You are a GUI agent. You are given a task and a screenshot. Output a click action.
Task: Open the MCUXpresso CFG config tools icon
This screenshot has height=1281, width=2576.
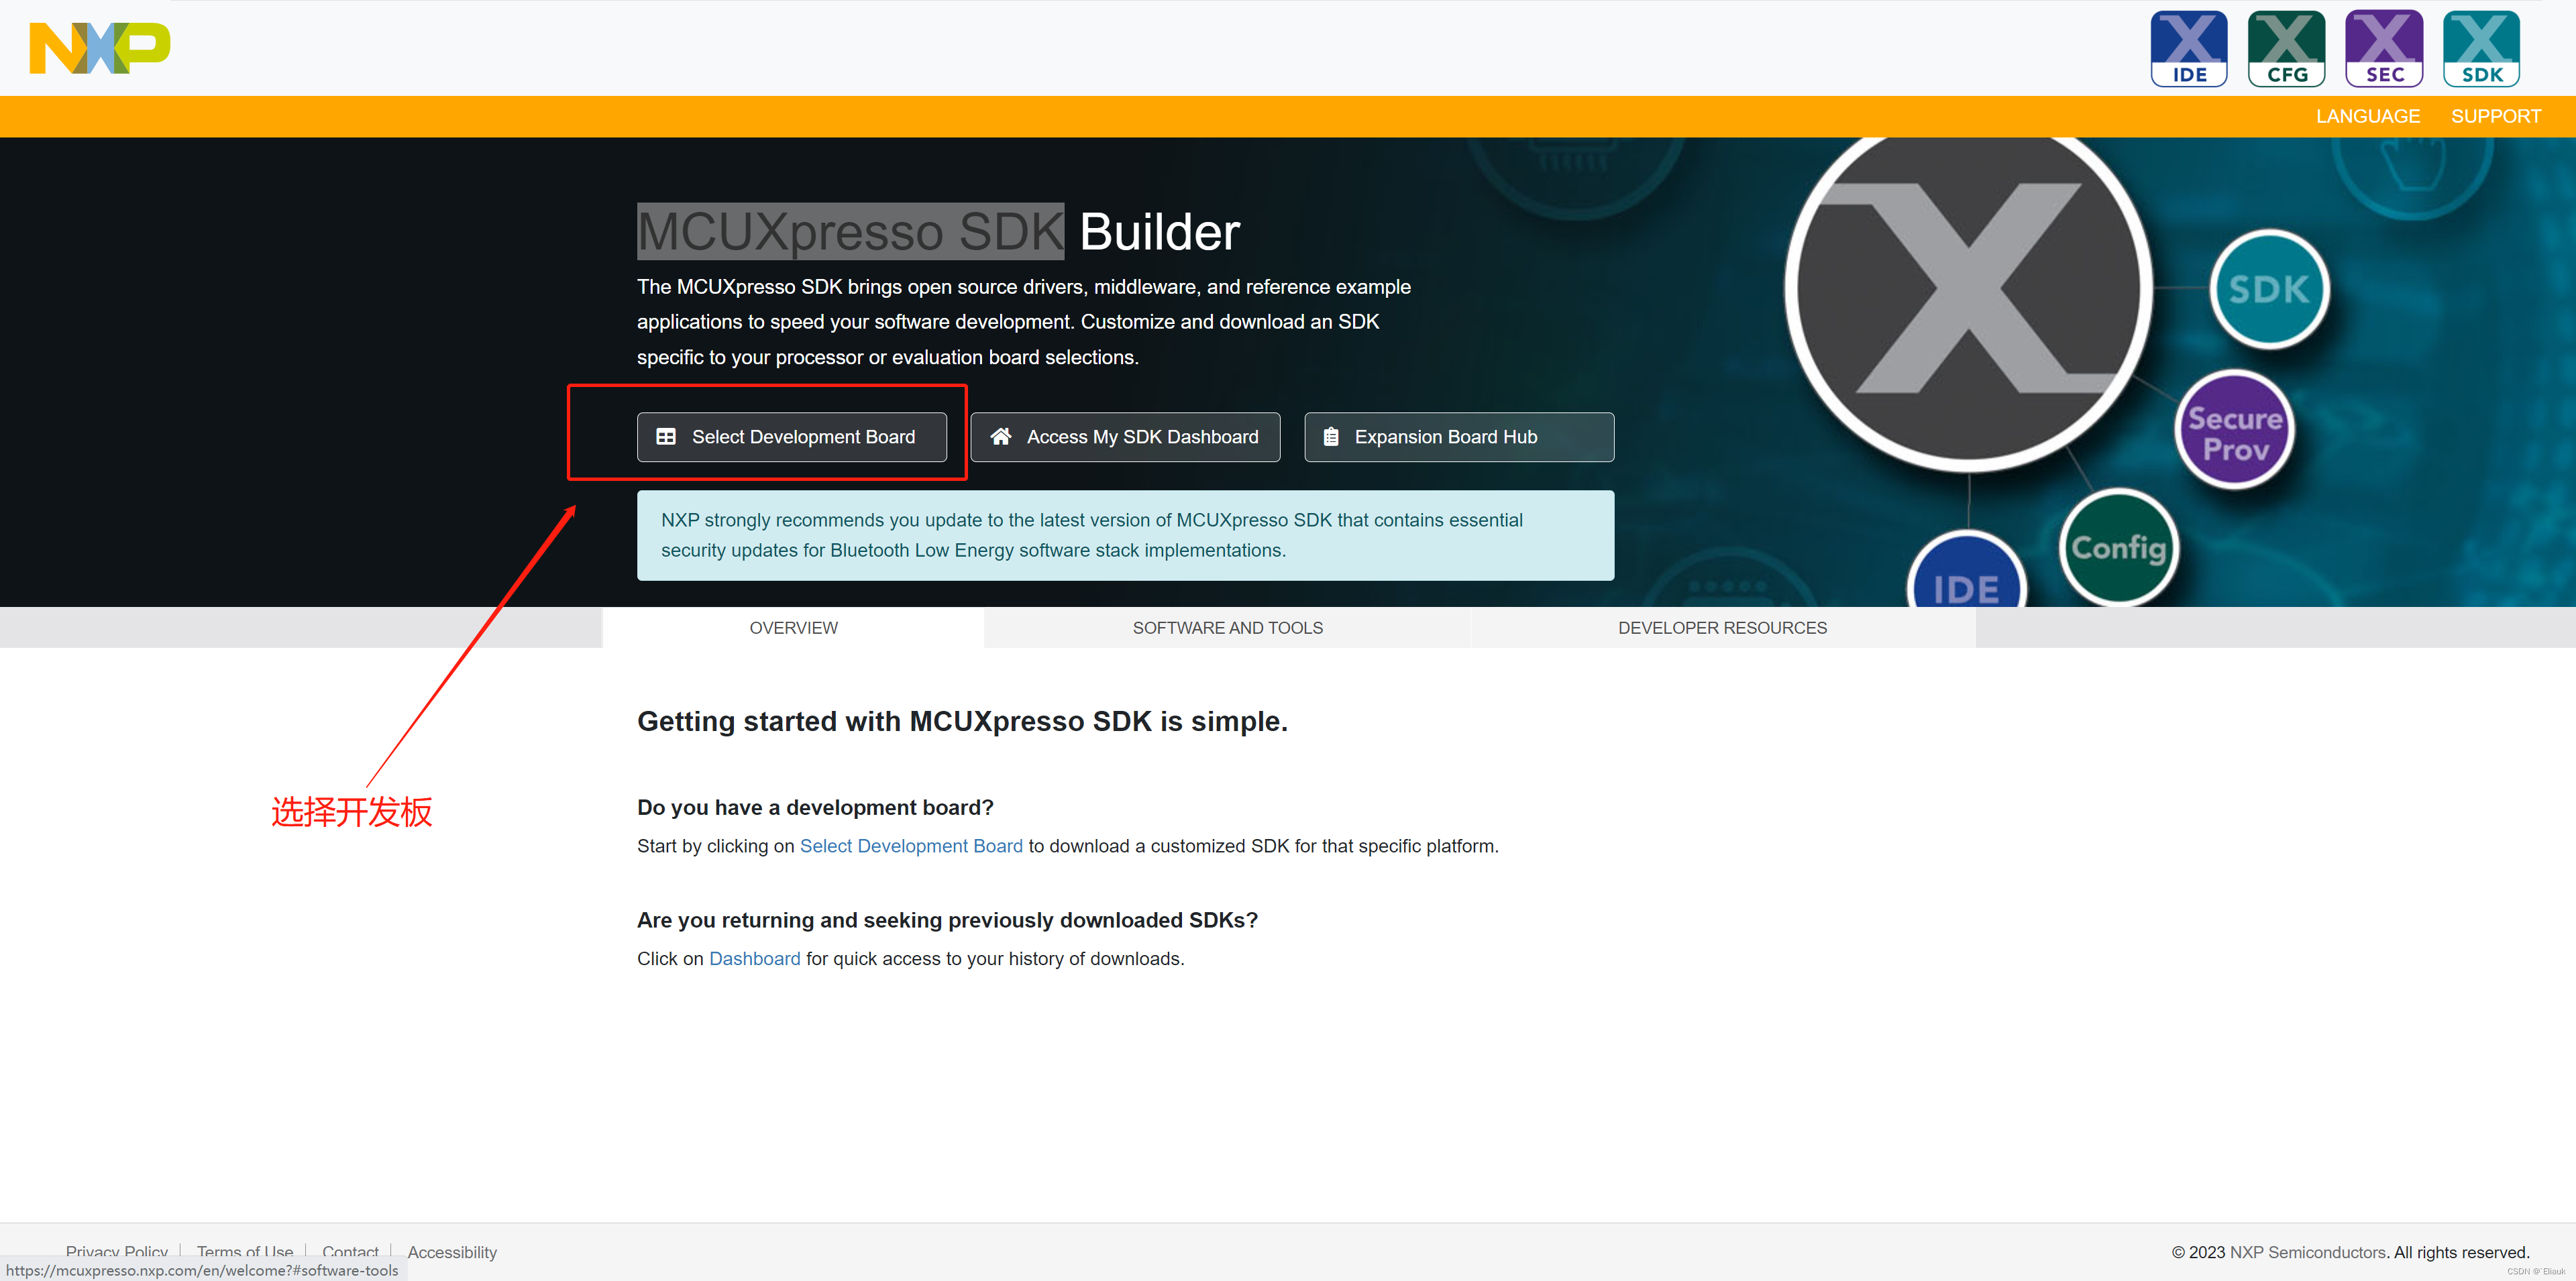click(2286, 49)
